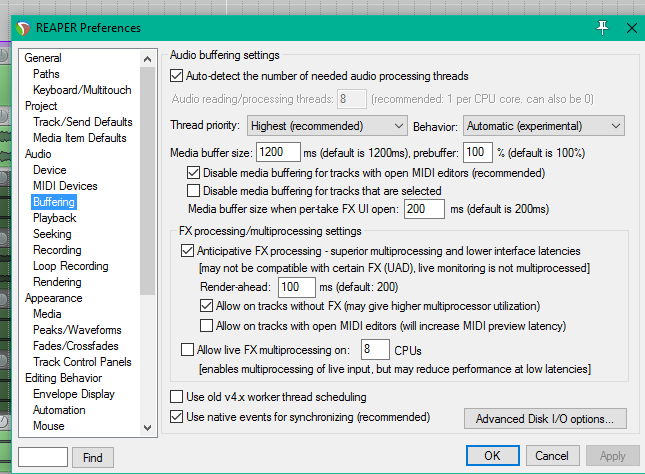This screenshot has width=645, height=474.
Task: Select Audio in the preferences tree
Action: (x=38, y=154)
